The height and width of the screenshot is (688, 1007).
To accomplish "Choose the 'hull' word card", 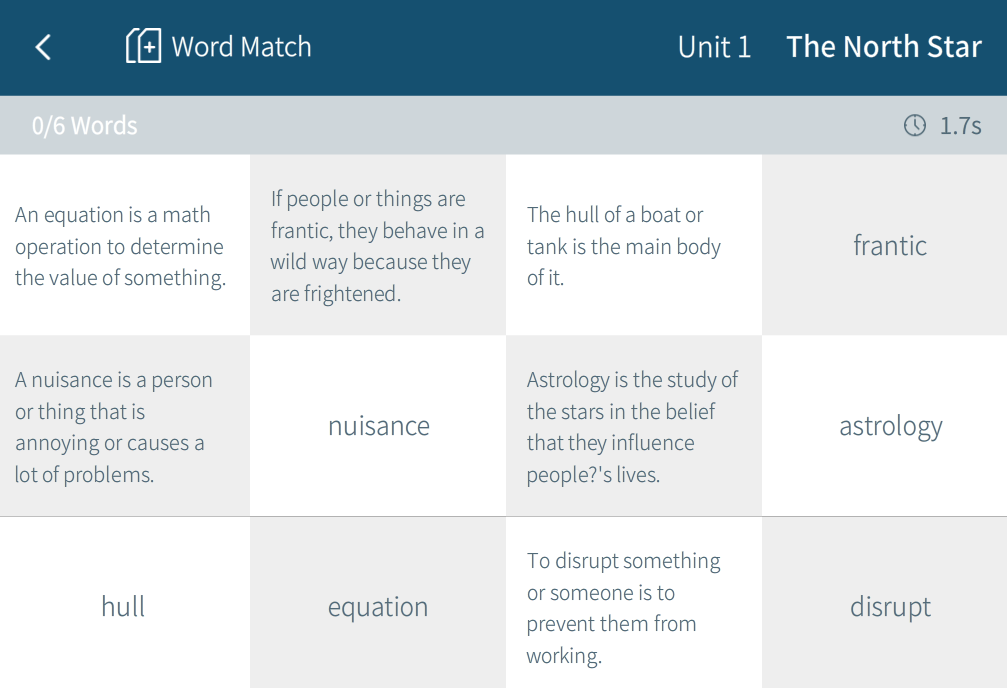I will pyautogui.click(x=124, y=606).
